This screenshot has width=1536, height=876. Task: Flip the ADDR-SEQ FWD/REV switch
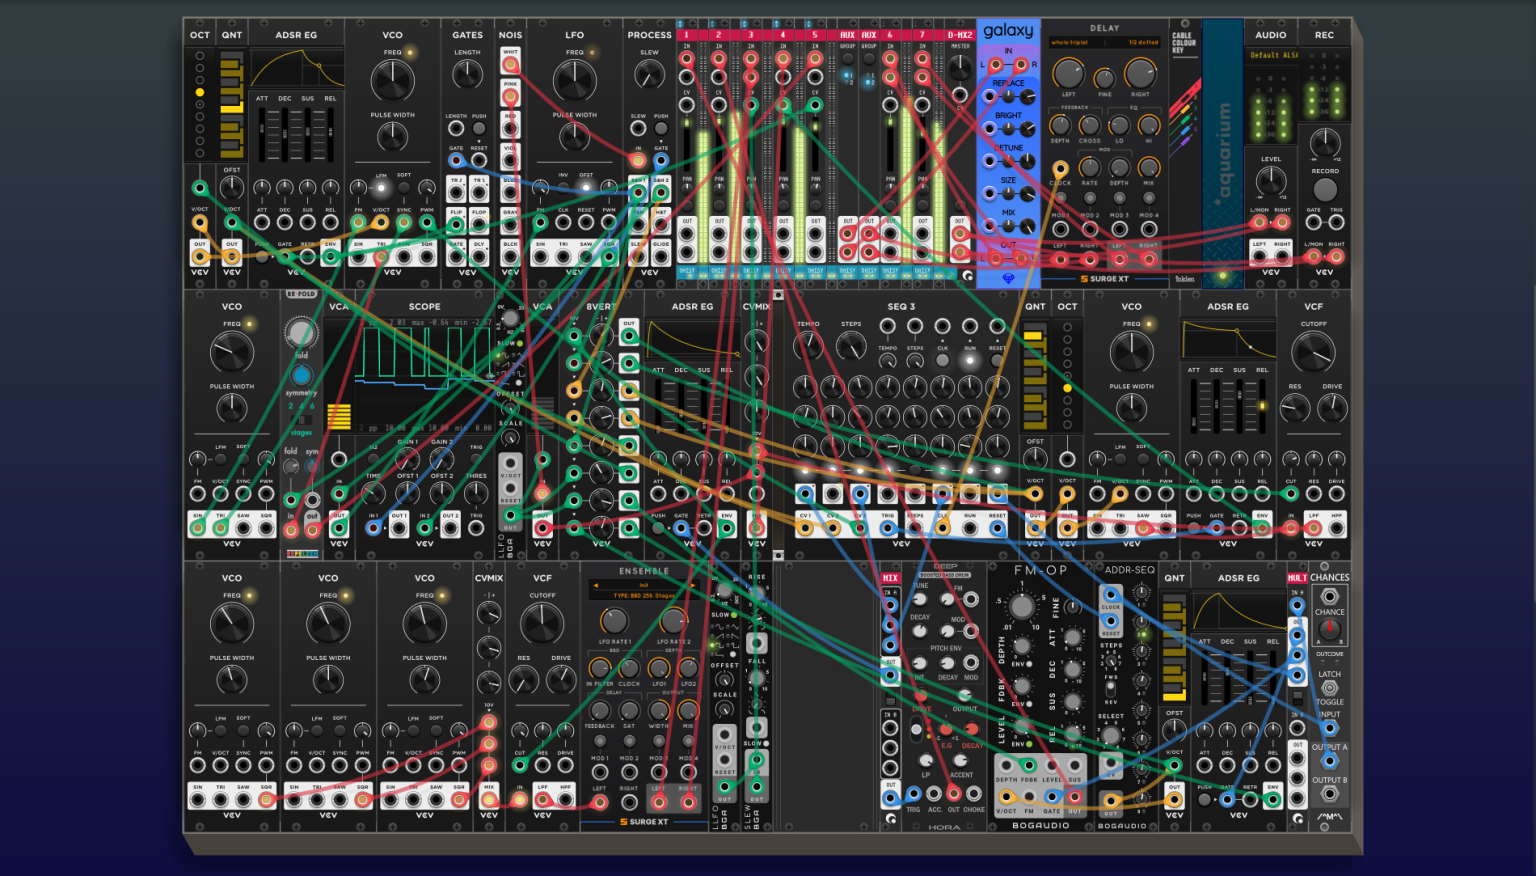point(1110,690)
